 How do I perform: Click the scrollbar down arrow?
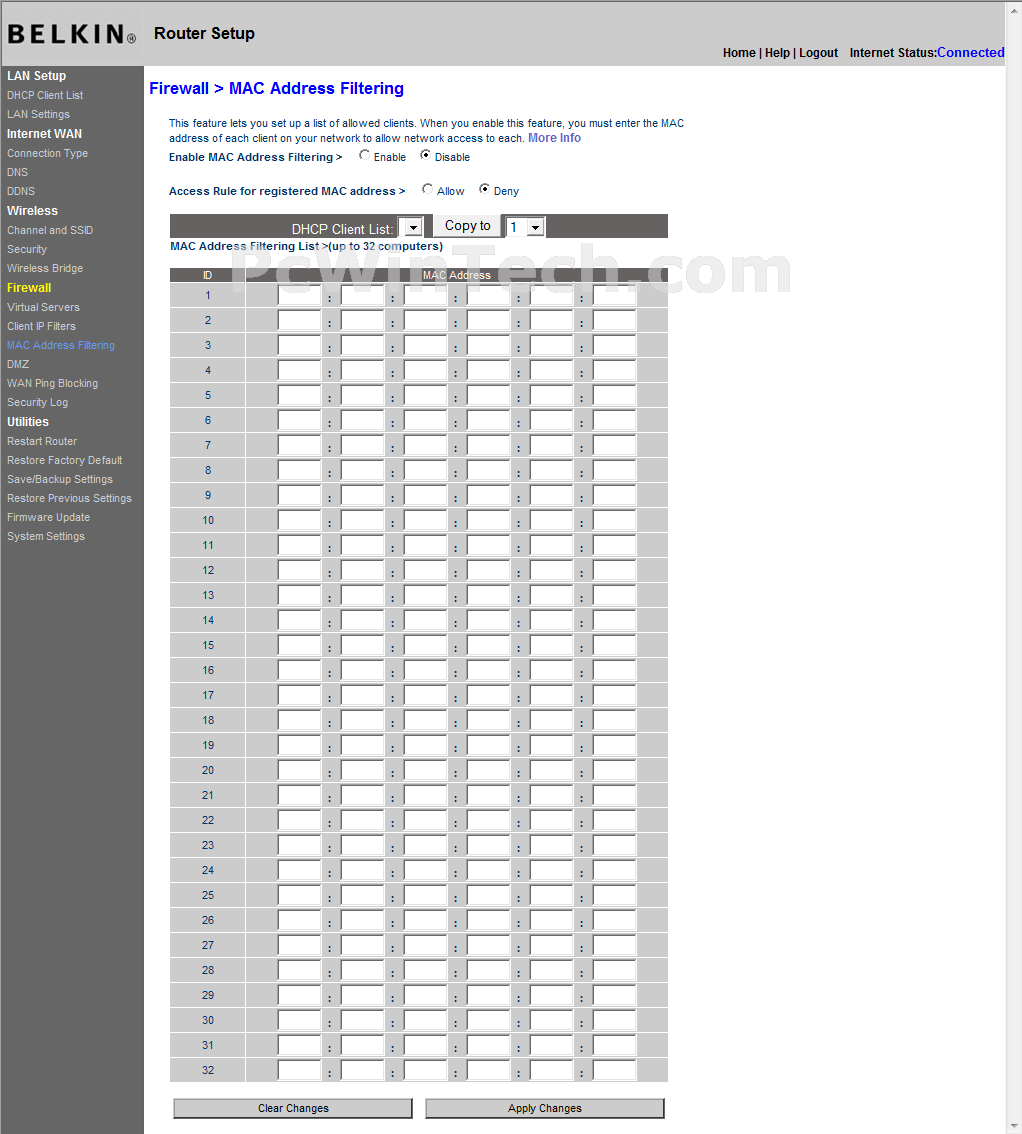point(1014,1125)
